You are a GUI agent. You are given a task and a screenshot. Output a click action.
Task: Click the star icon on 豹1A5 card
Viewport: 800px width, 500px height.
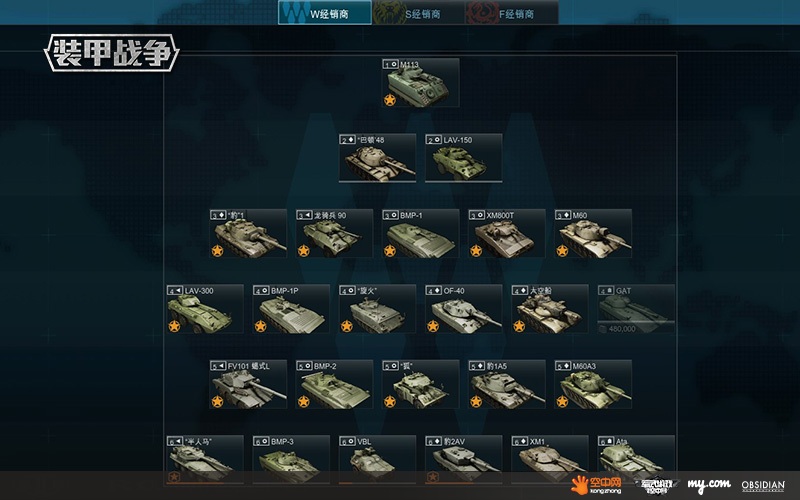pyautogui.click(x=476, y=402)
